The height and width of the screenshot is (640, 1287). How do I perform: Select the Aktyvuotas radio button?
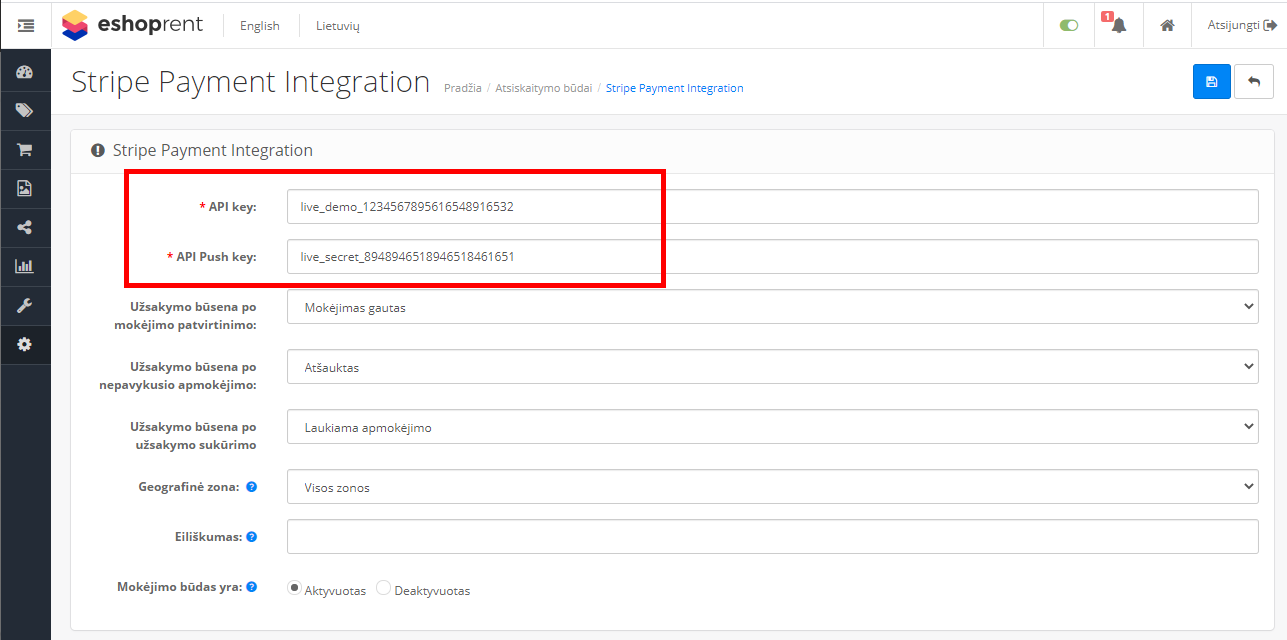[x=294, y=589]
